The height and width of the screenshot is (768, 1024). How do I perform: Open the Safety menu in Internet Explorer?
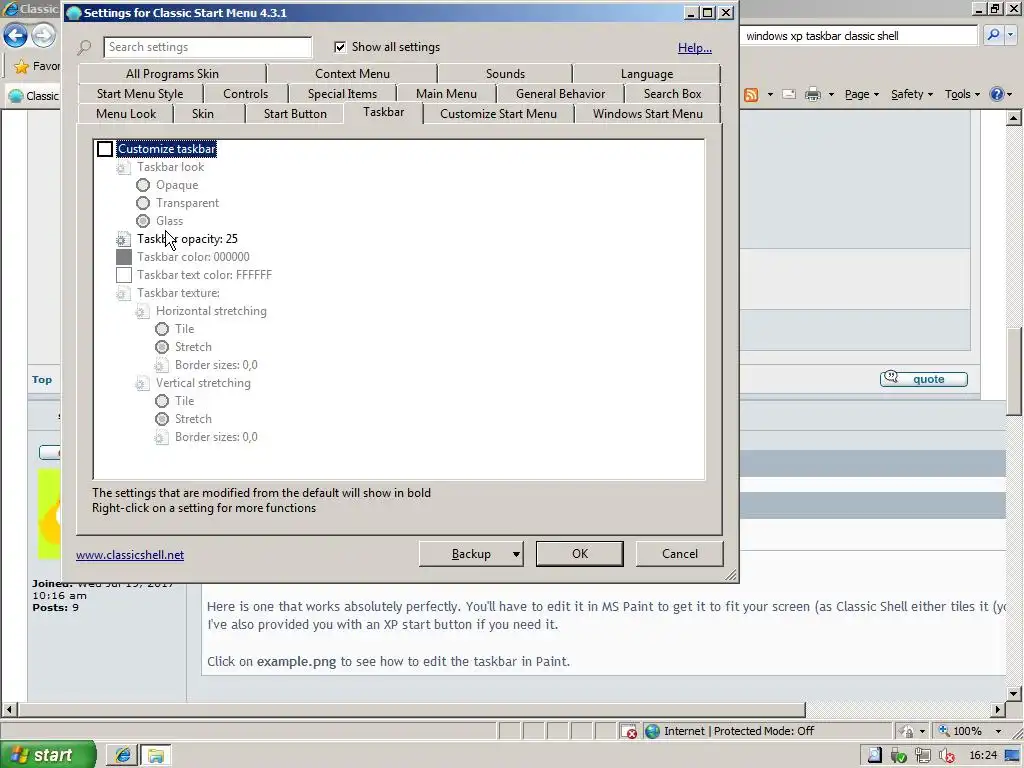tap(912, 94)
